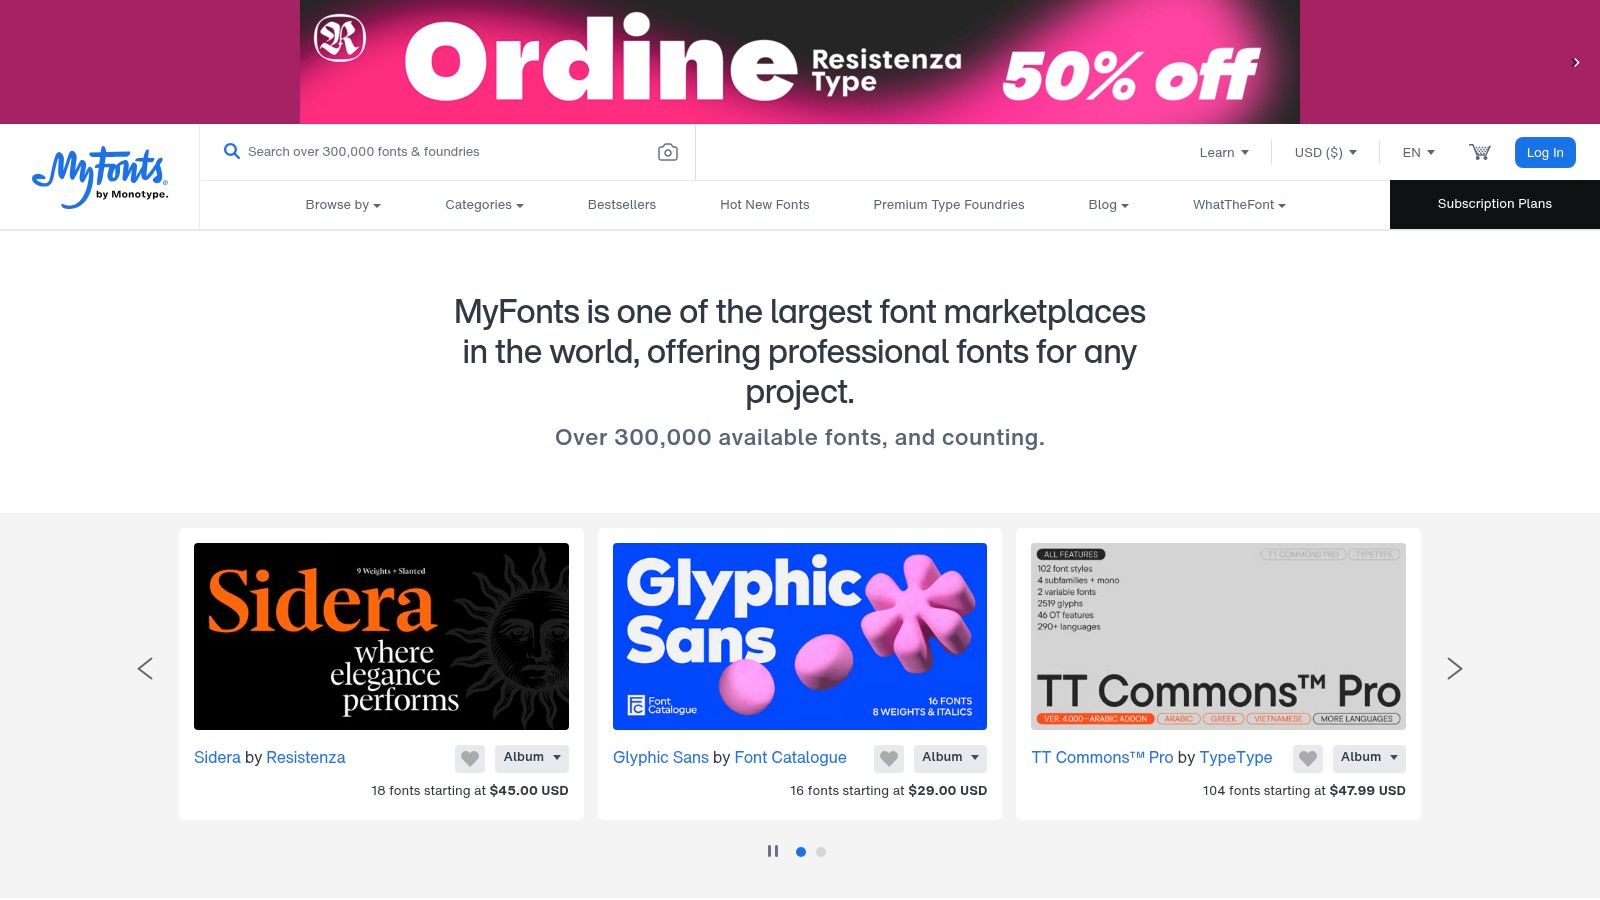Image resolution: width=1600 pixels, height=900 pixels.
Task: Click the magnifying glass search icon
Action: pyautogui.click(x=231, y=151)
